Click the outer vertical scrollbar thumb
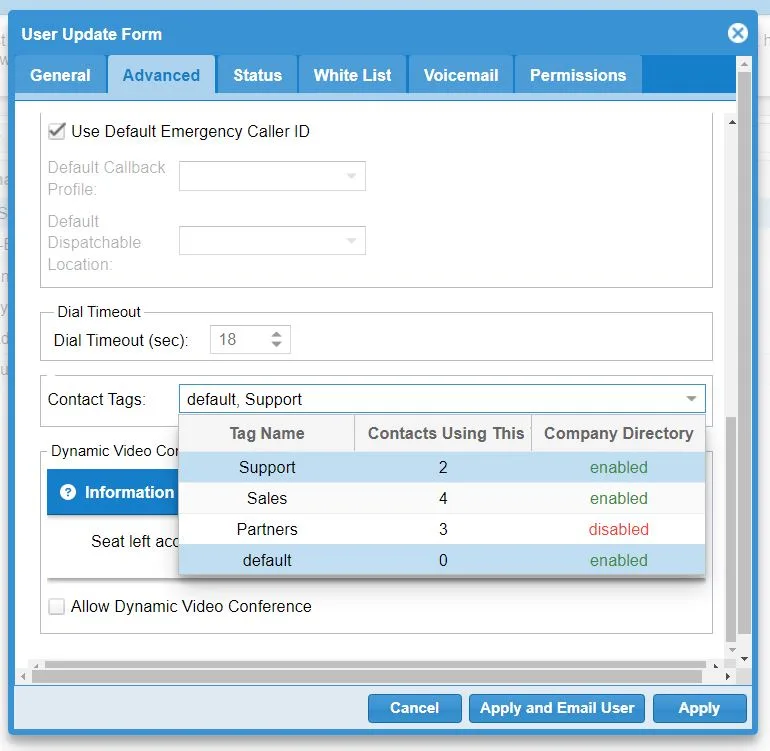Image resolution: width=770 pixels, height=751 pixels. (x=744, y=353)
